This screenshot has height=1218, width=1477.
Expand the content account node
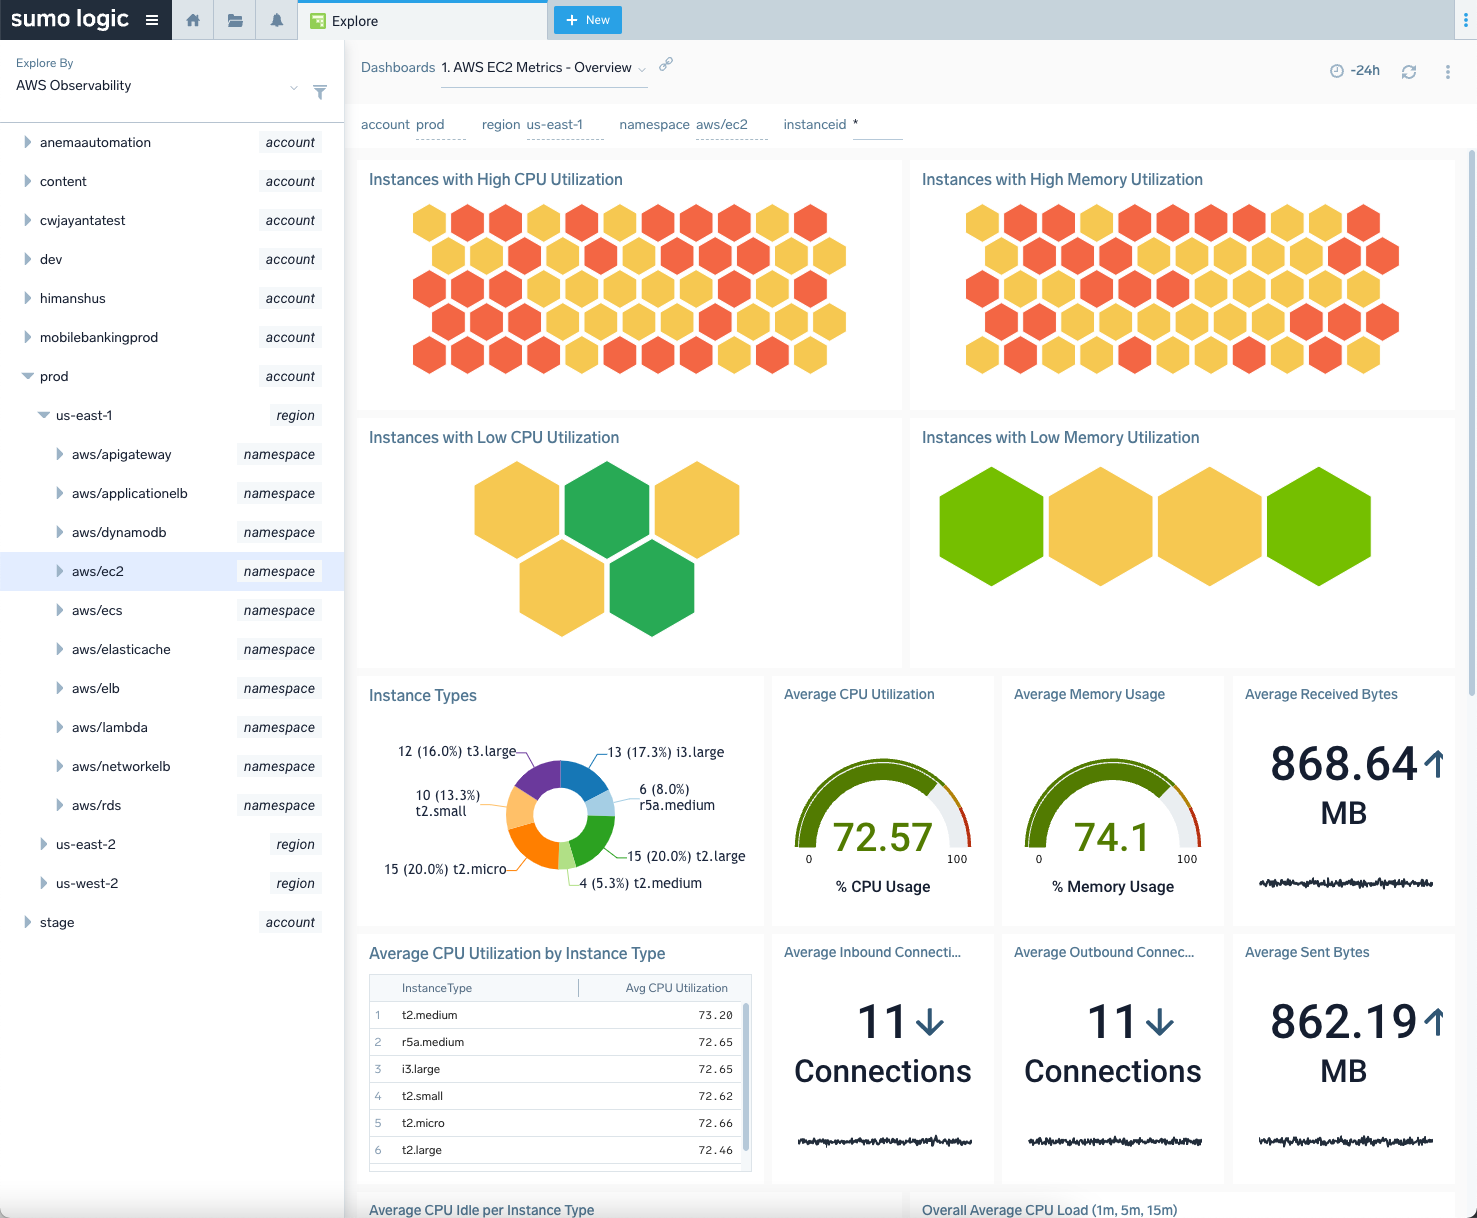coord(27,181)
